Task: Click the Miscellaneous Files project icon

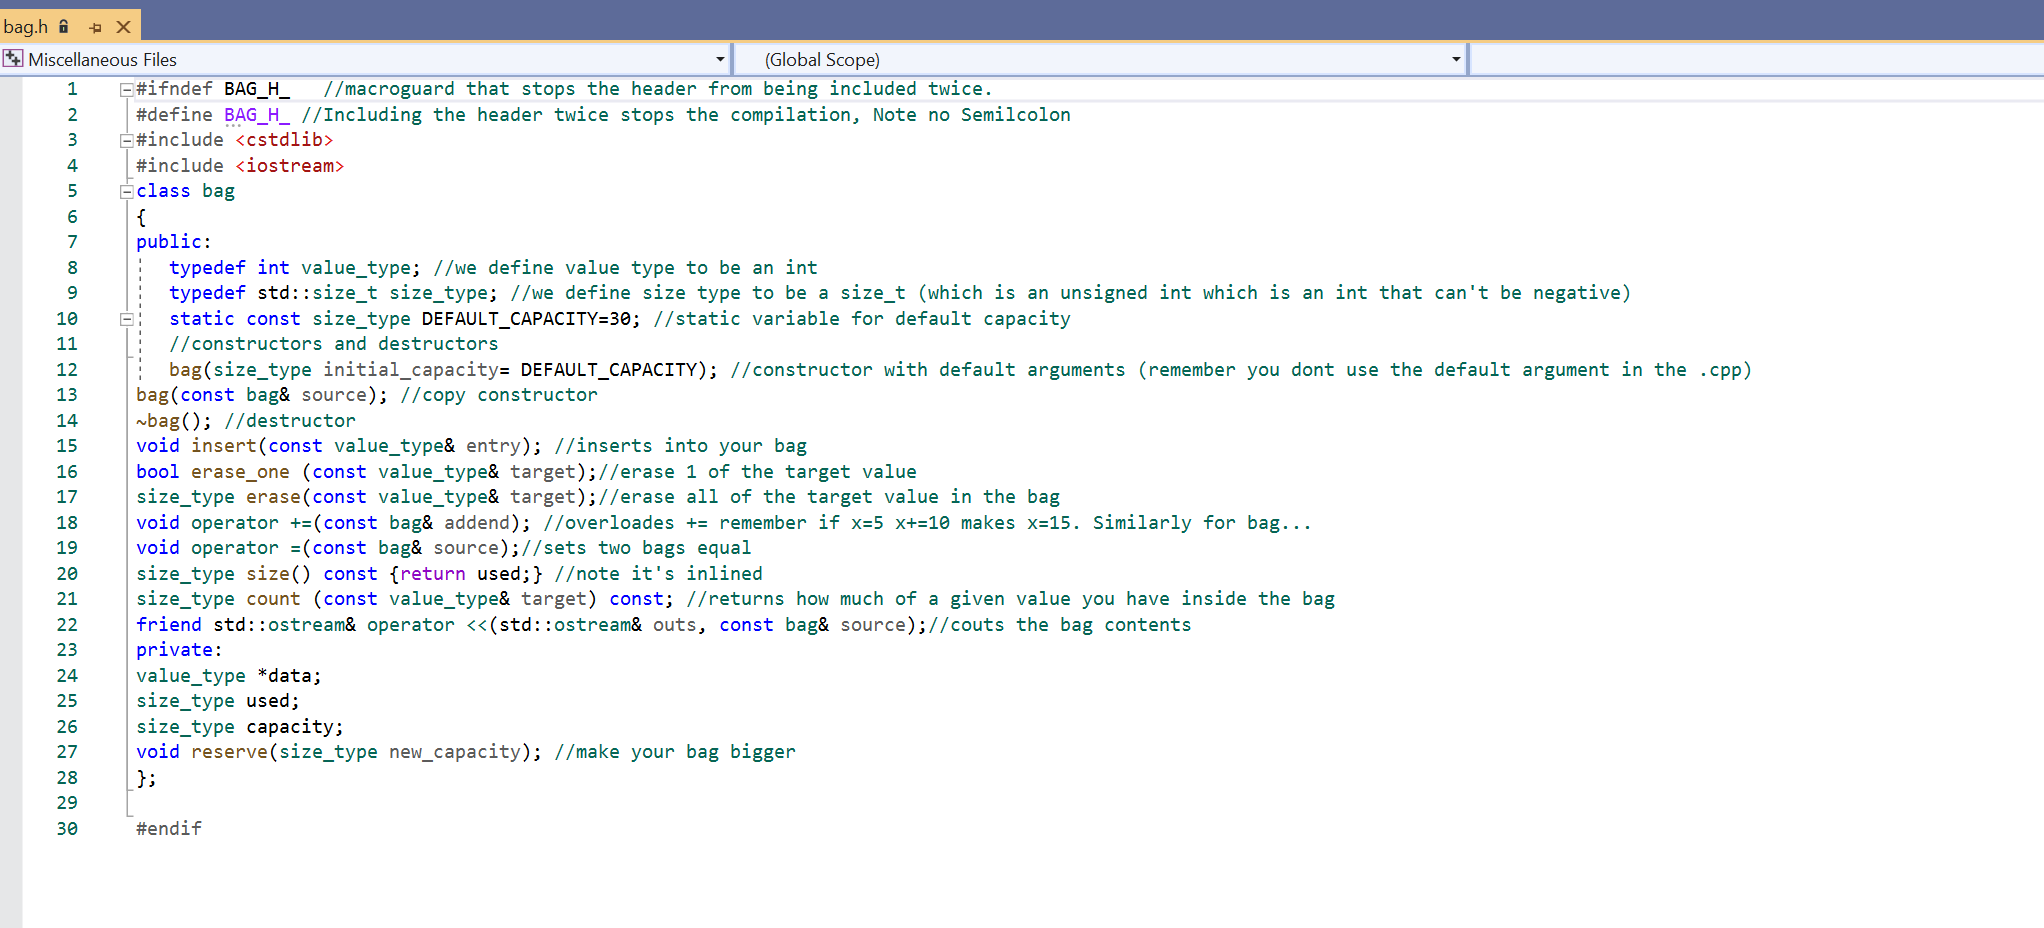Action: click(x=13, y=58)
